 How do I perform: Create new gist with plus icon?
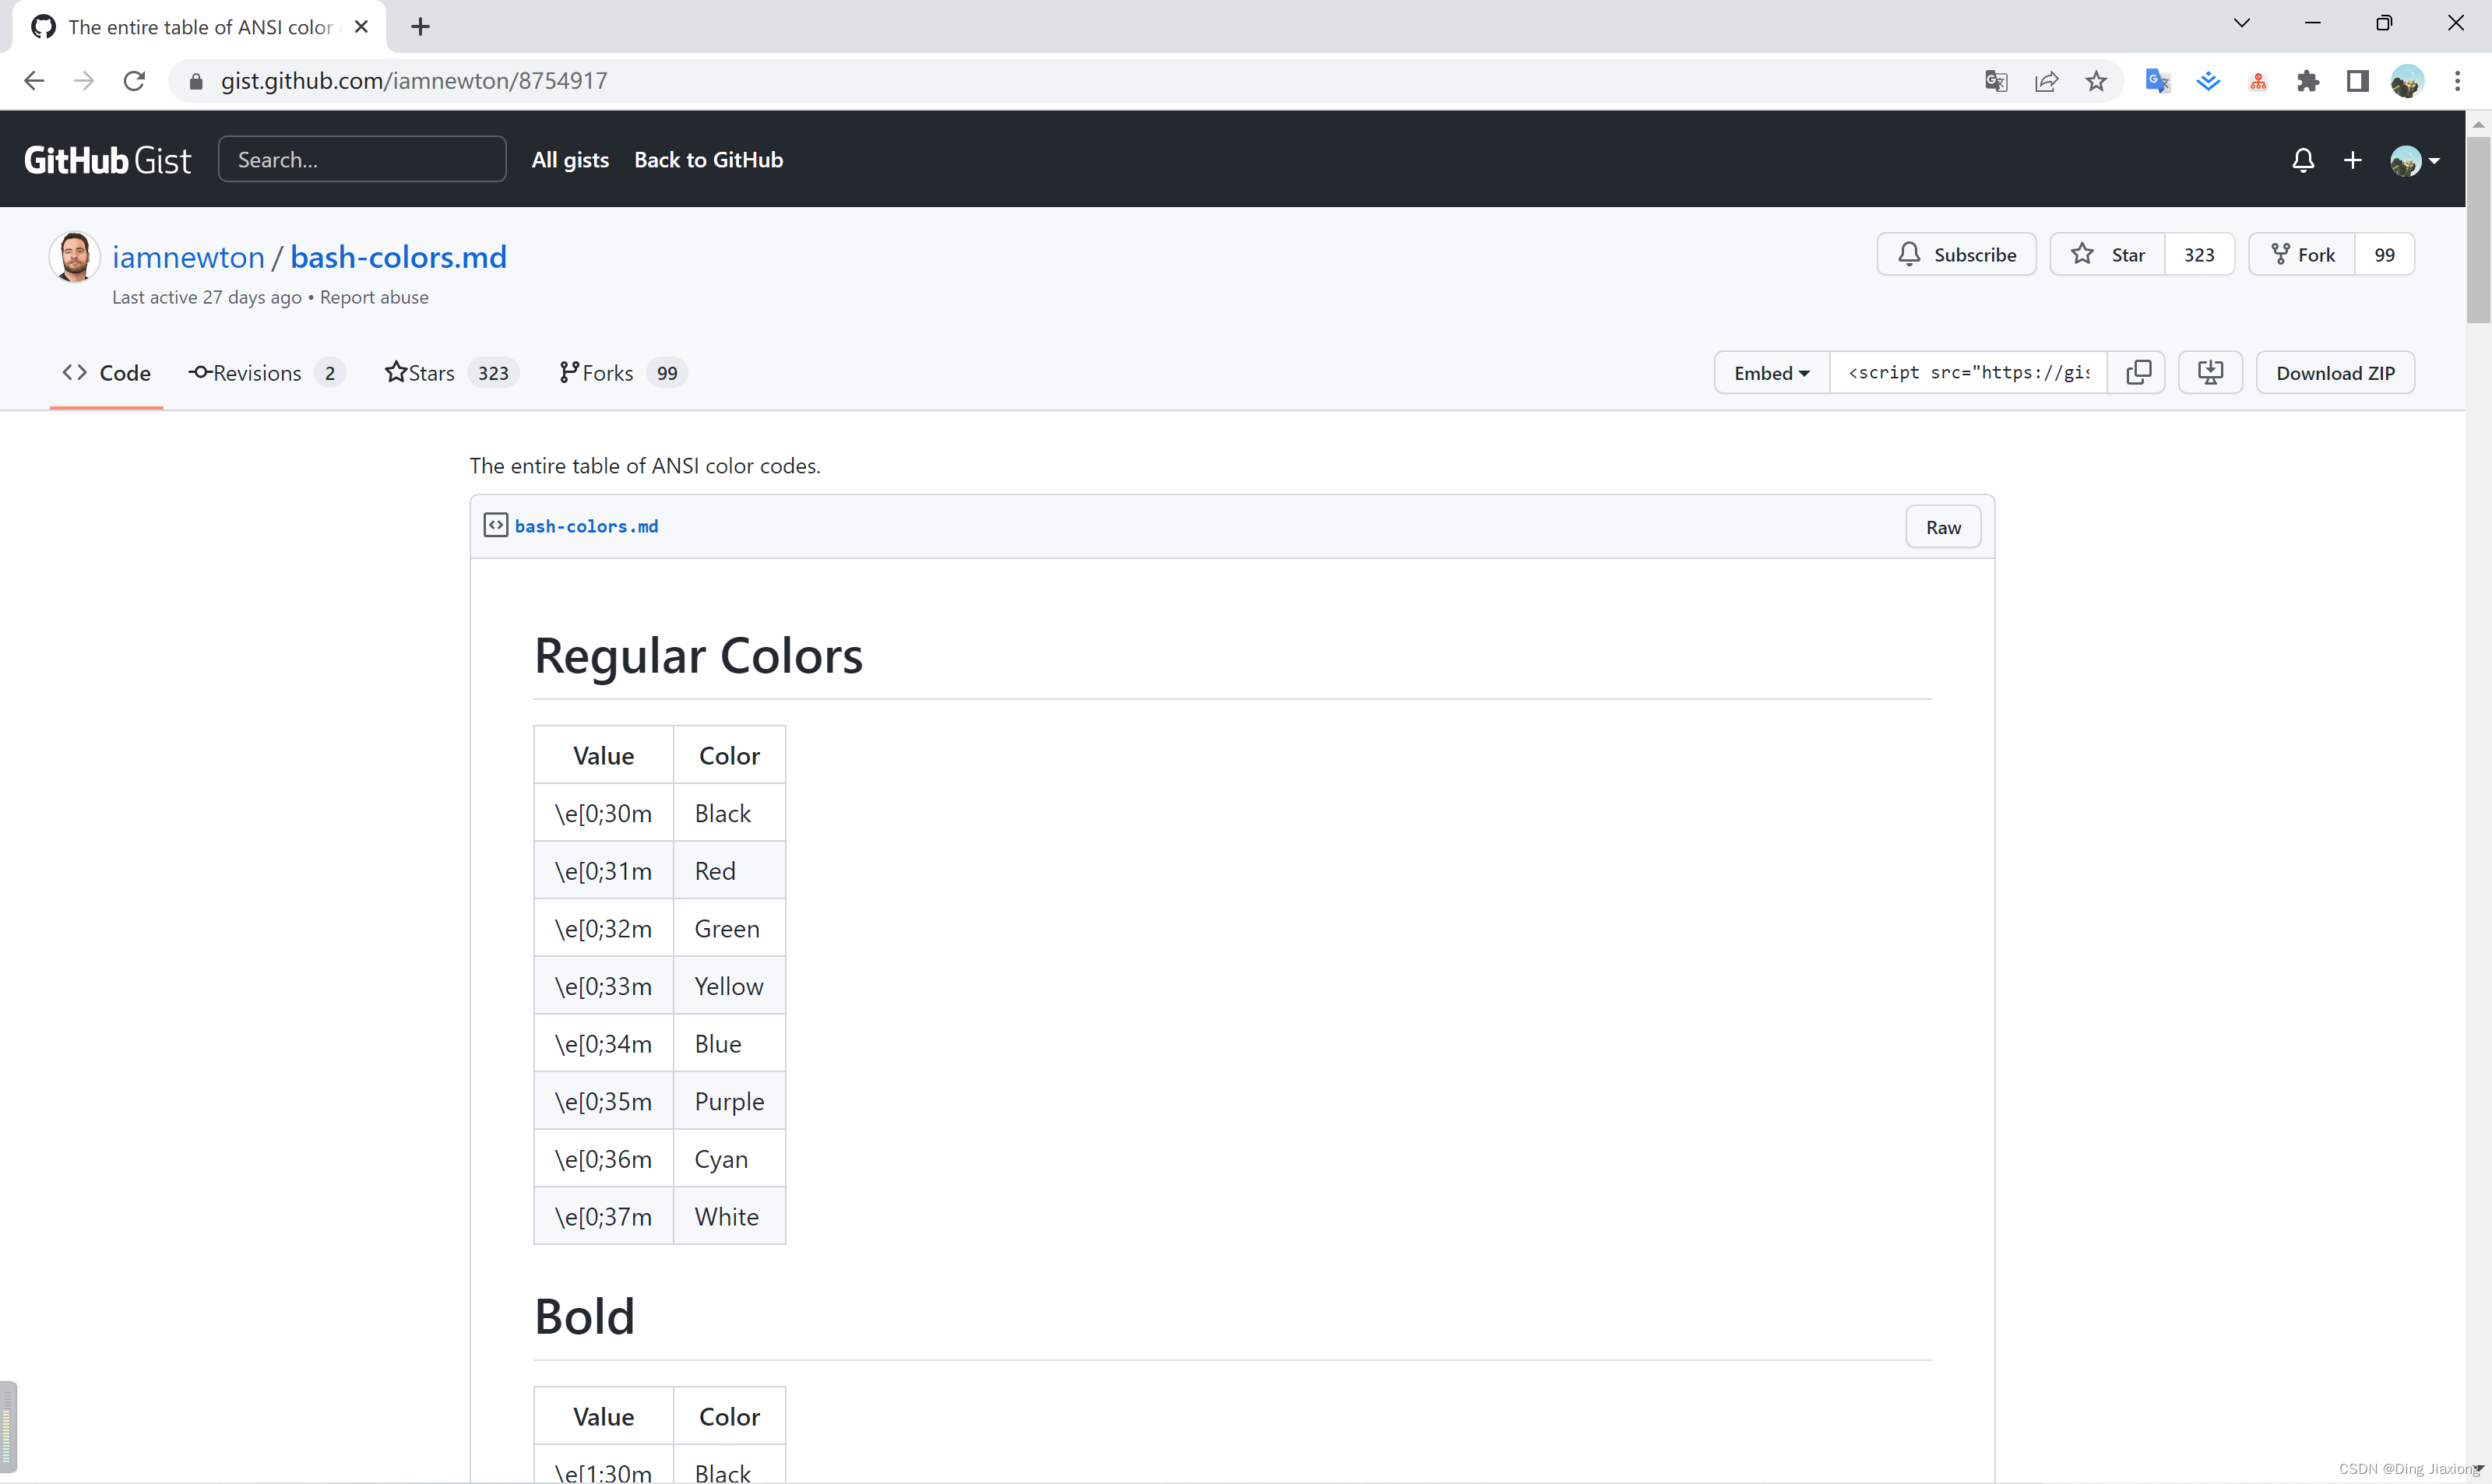2353,160
